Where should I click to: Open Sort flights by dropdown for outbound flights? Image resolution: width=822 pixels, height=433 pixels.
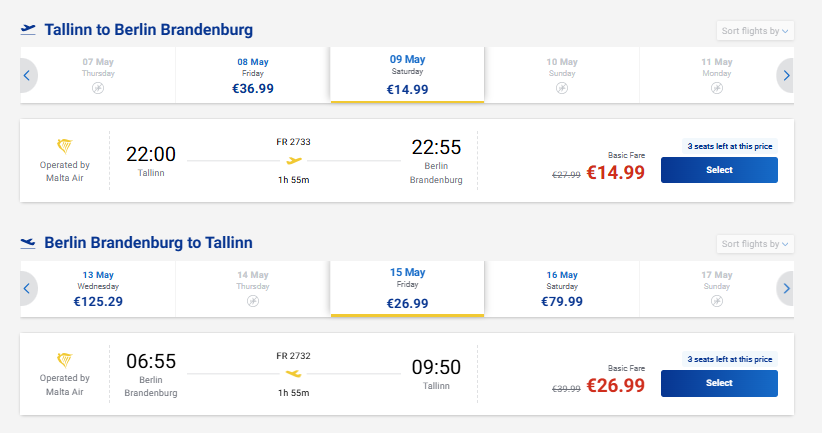click(755, 31)
